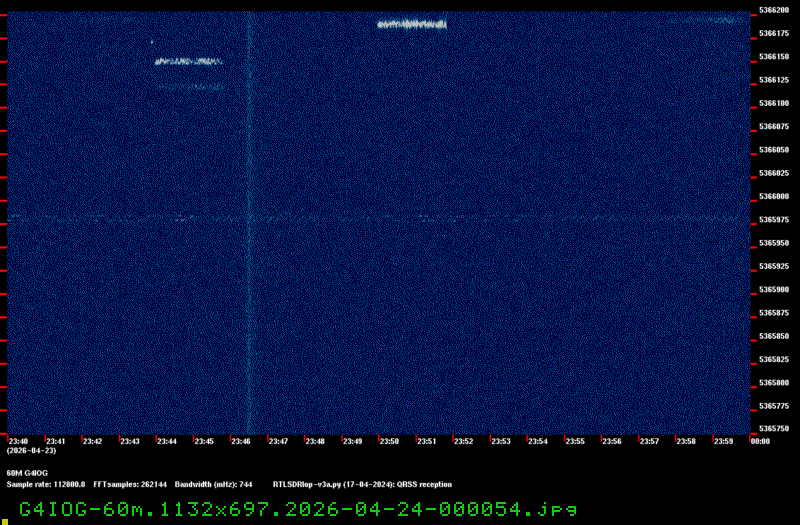This screenshot has height=525, width=800.
Task: Click the 23:40 time axis label
Action: (18, 441)
